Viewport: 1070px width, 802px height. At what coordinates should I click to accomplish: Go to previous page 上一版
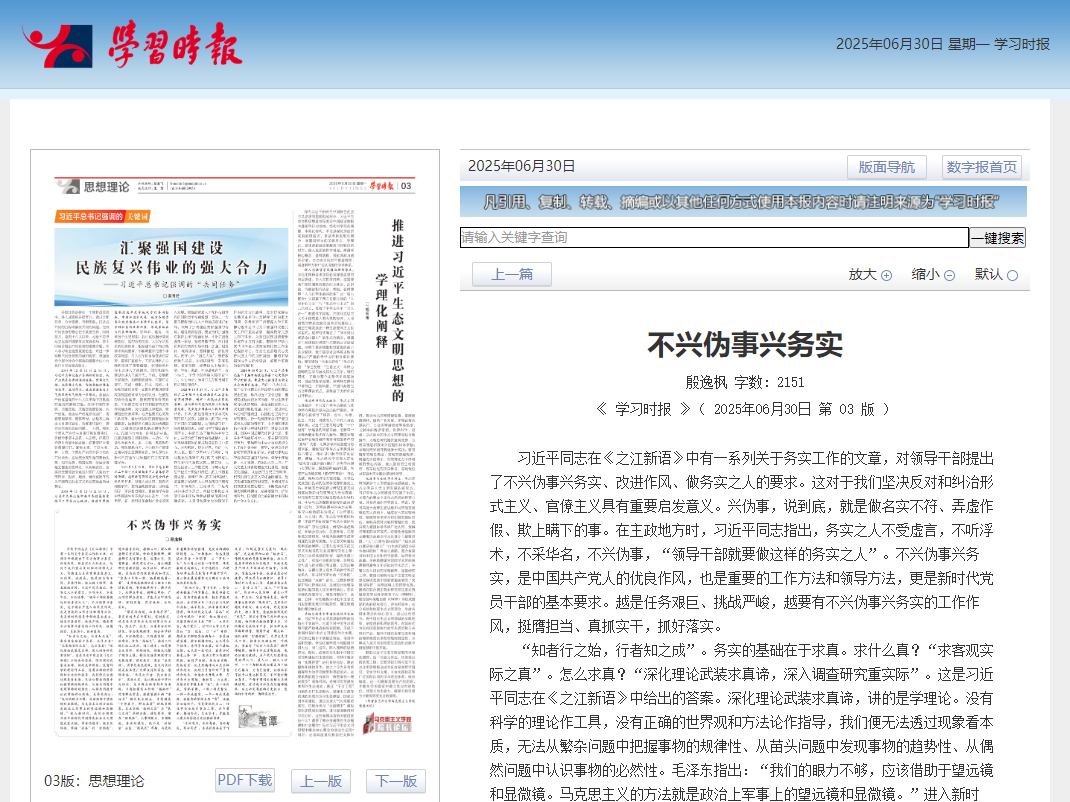(x=321, y=781)
